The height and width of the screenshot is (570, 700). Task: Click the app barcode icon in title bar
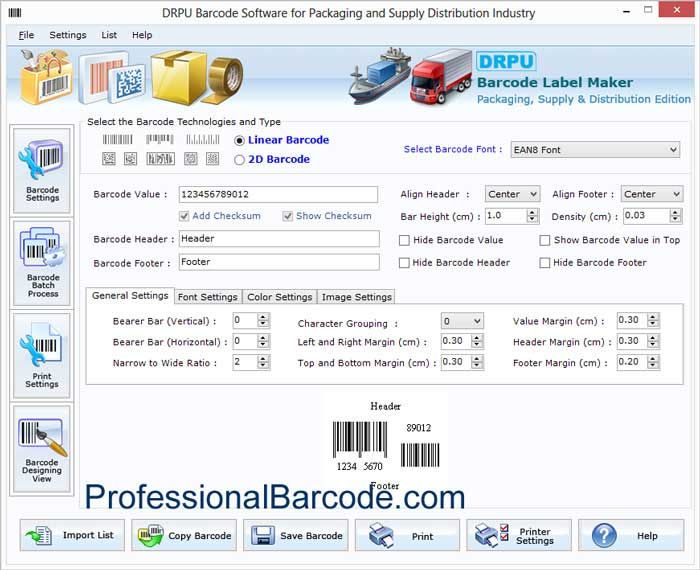pos(15,12)
